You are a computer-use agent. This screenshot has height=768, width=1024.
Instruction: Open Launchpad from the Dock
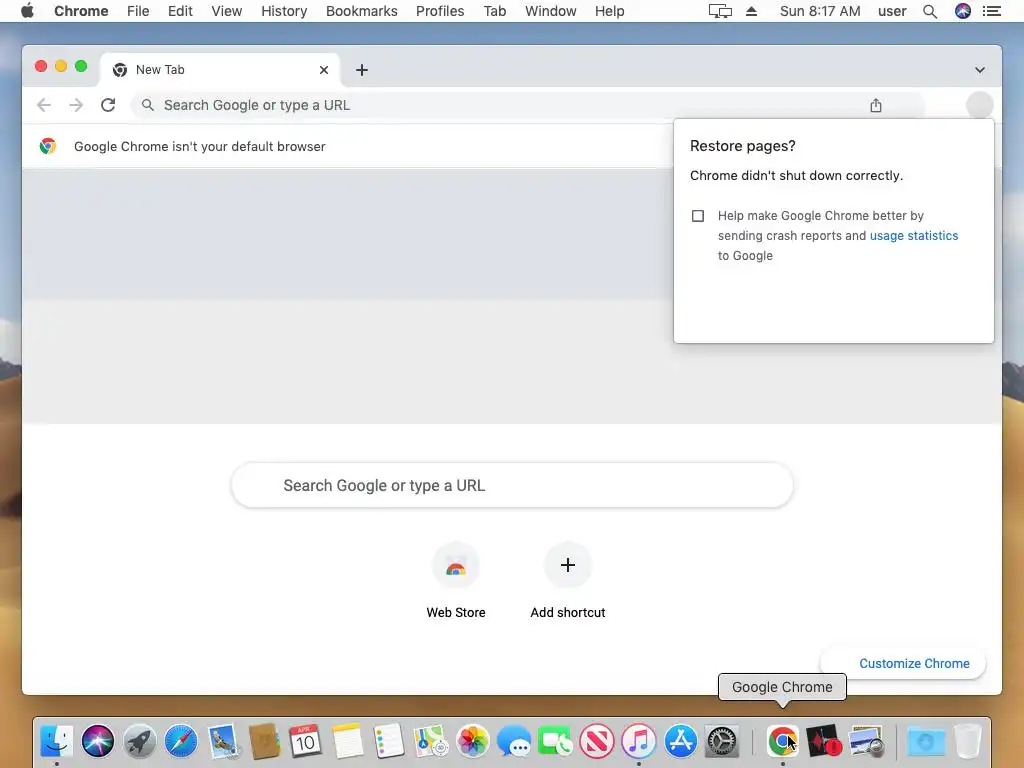tap(139, 741)
